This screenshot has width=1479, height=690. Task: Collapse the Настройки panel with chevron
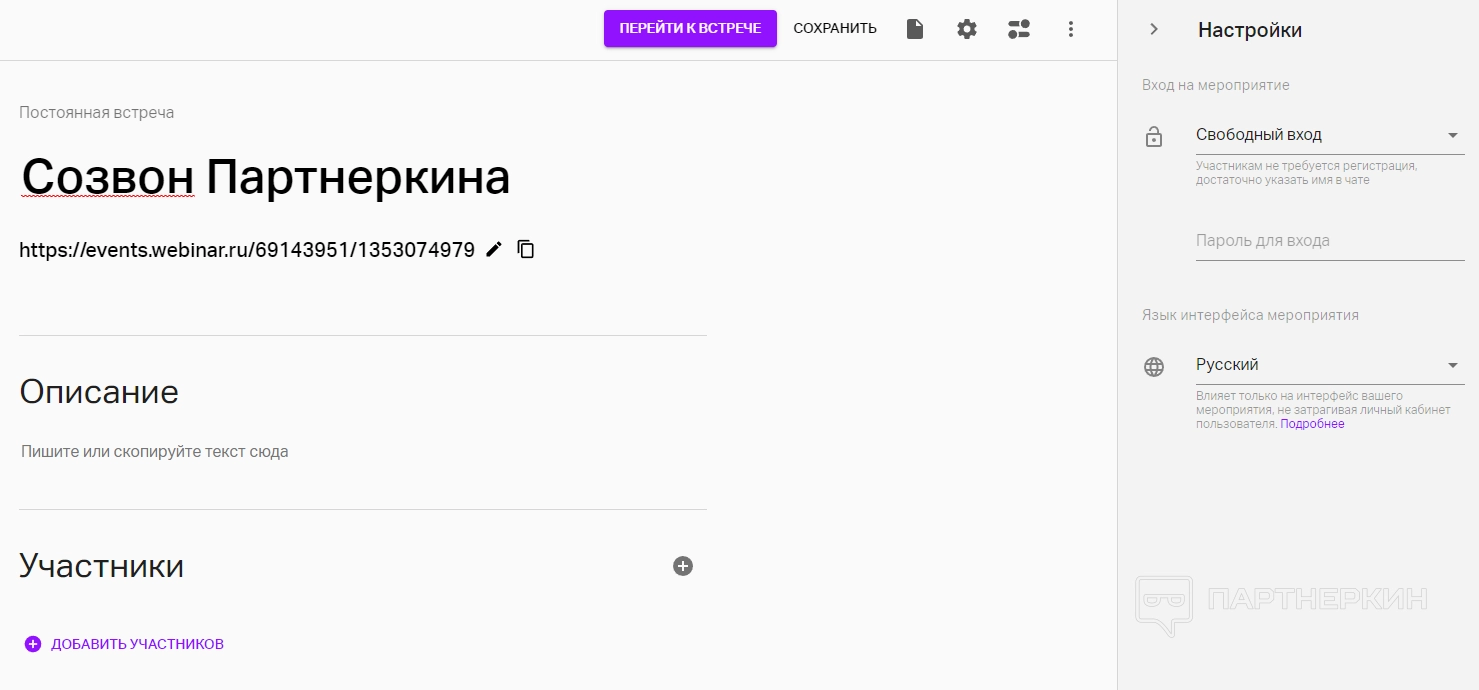tap(1154, 29)
